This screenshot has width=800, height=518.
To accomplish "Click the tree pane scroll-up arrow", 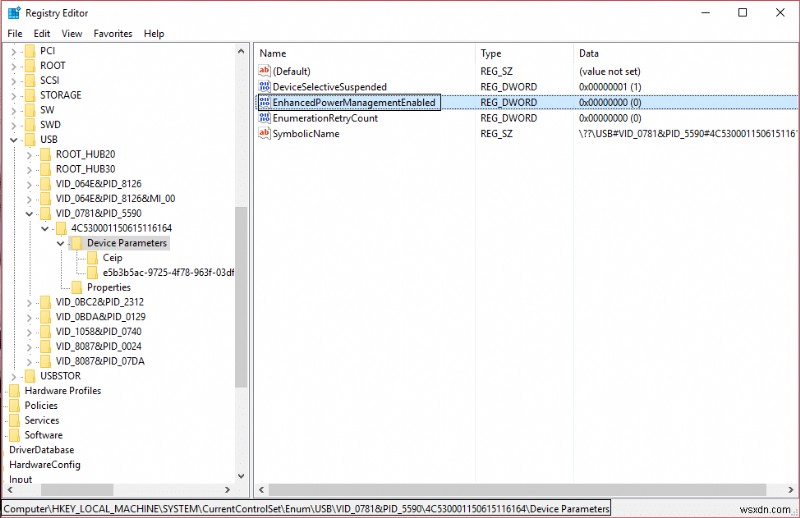I will tap(241, 51).
